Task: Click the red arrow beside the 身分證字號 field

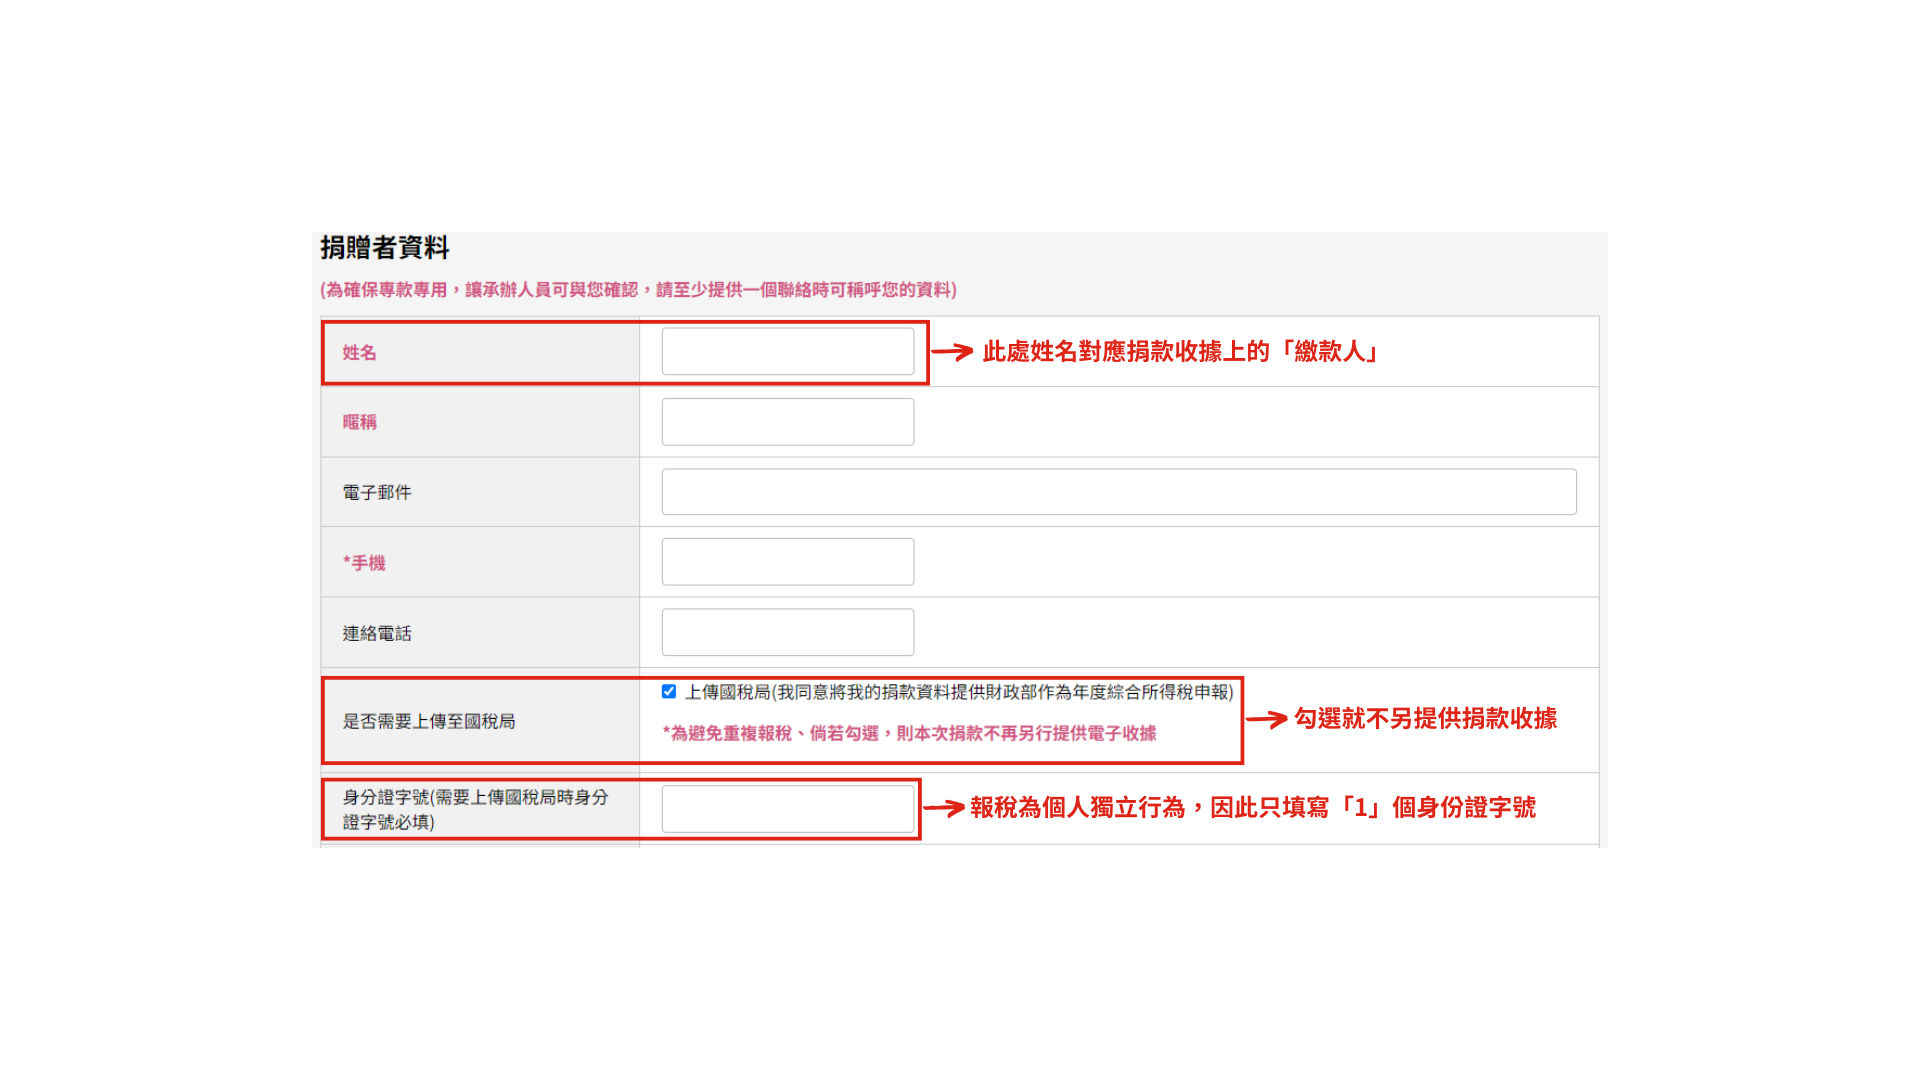Action: pos(943,808)
